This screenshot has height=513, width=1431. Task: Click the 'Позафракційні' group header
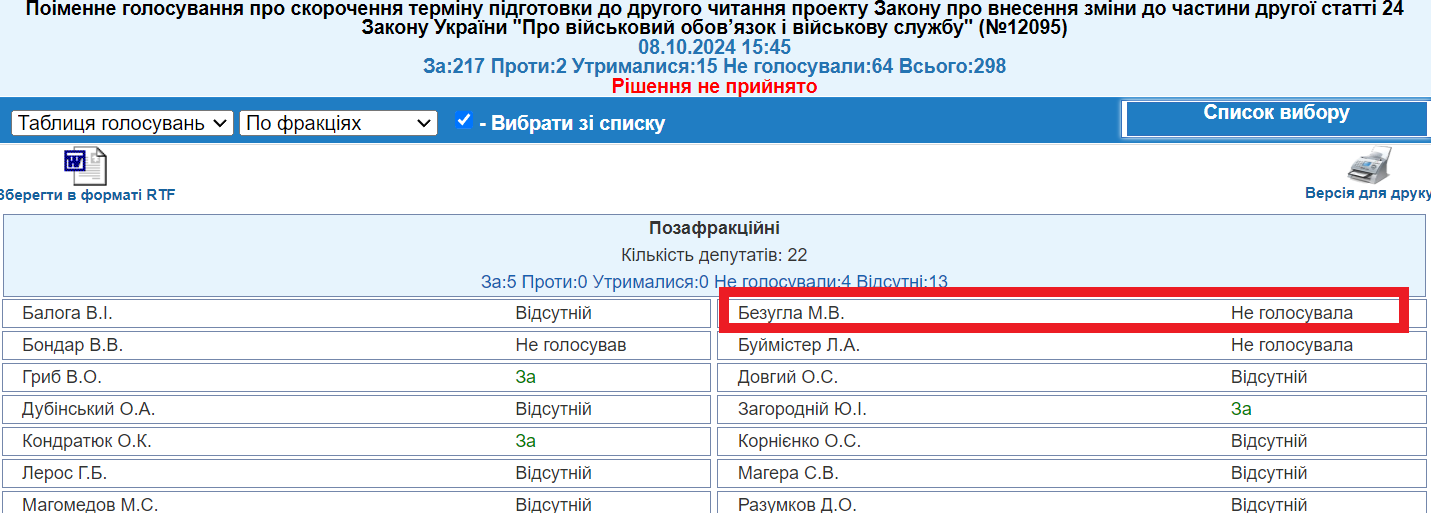click(x=714, y=228)
